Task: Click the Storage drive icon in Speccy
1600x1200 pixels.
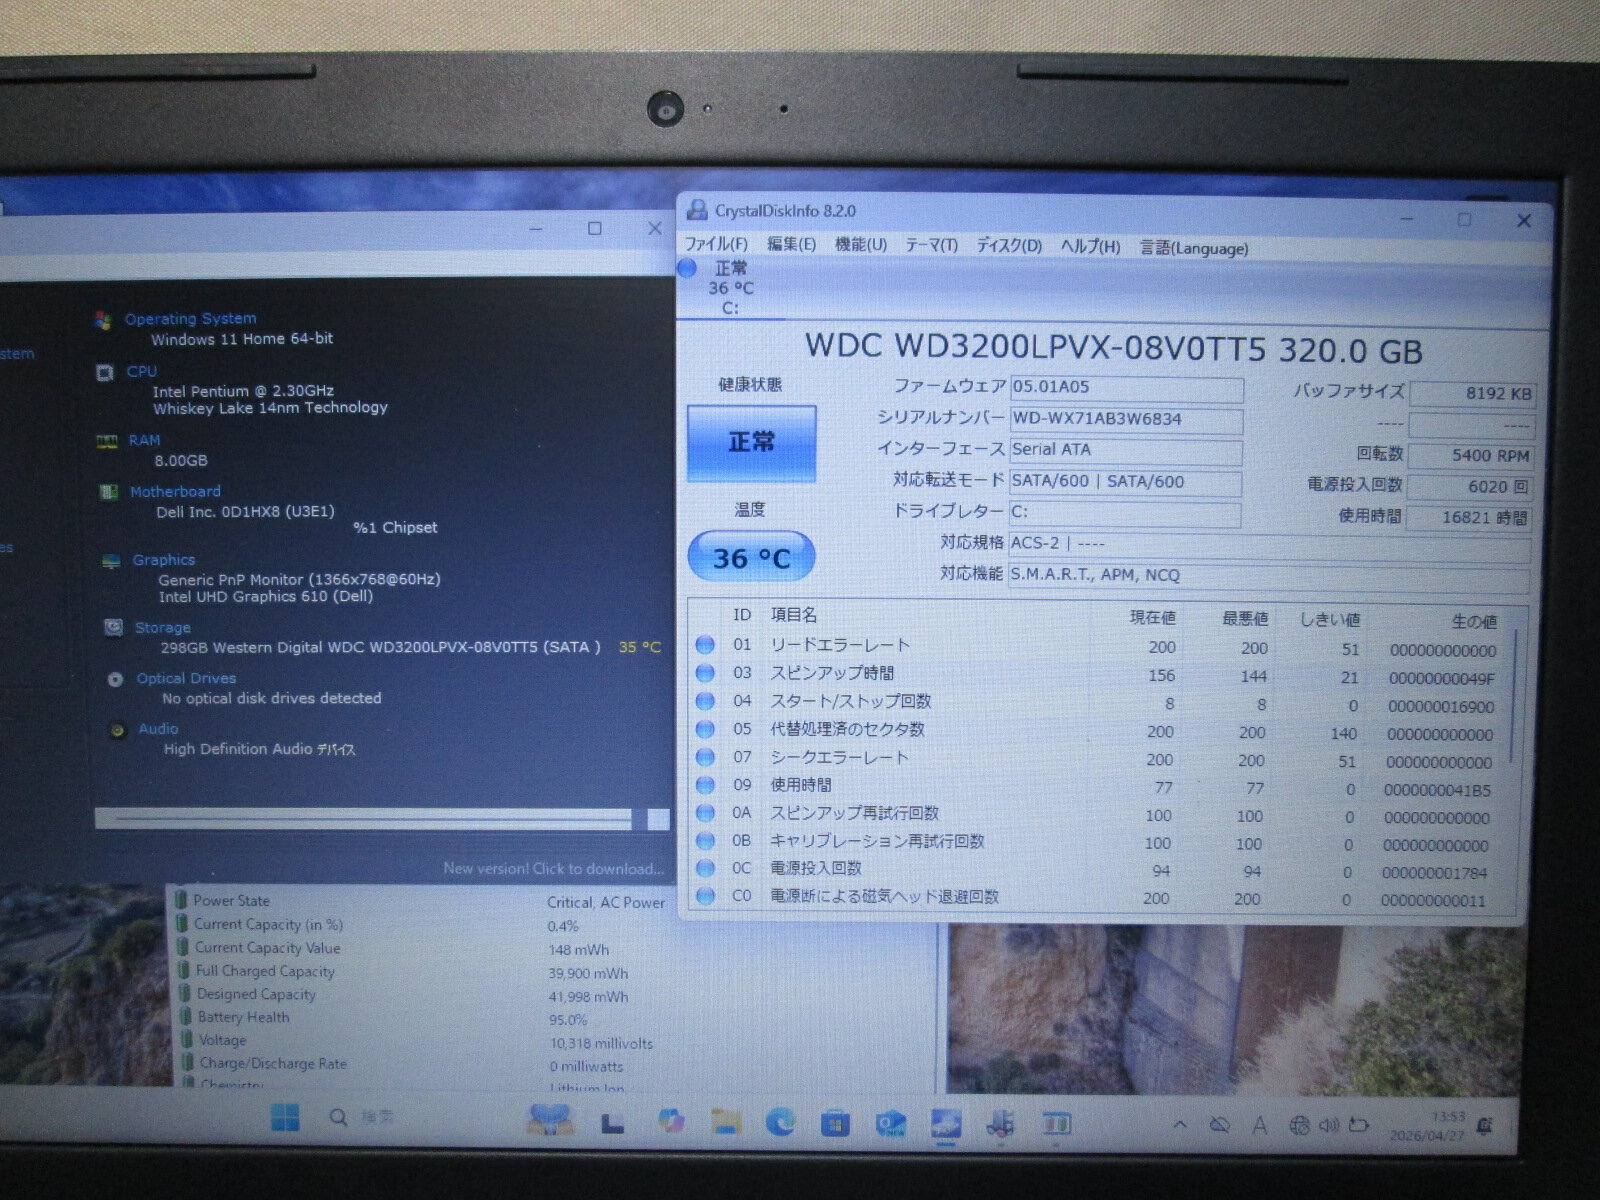Action: coord(113,628)
